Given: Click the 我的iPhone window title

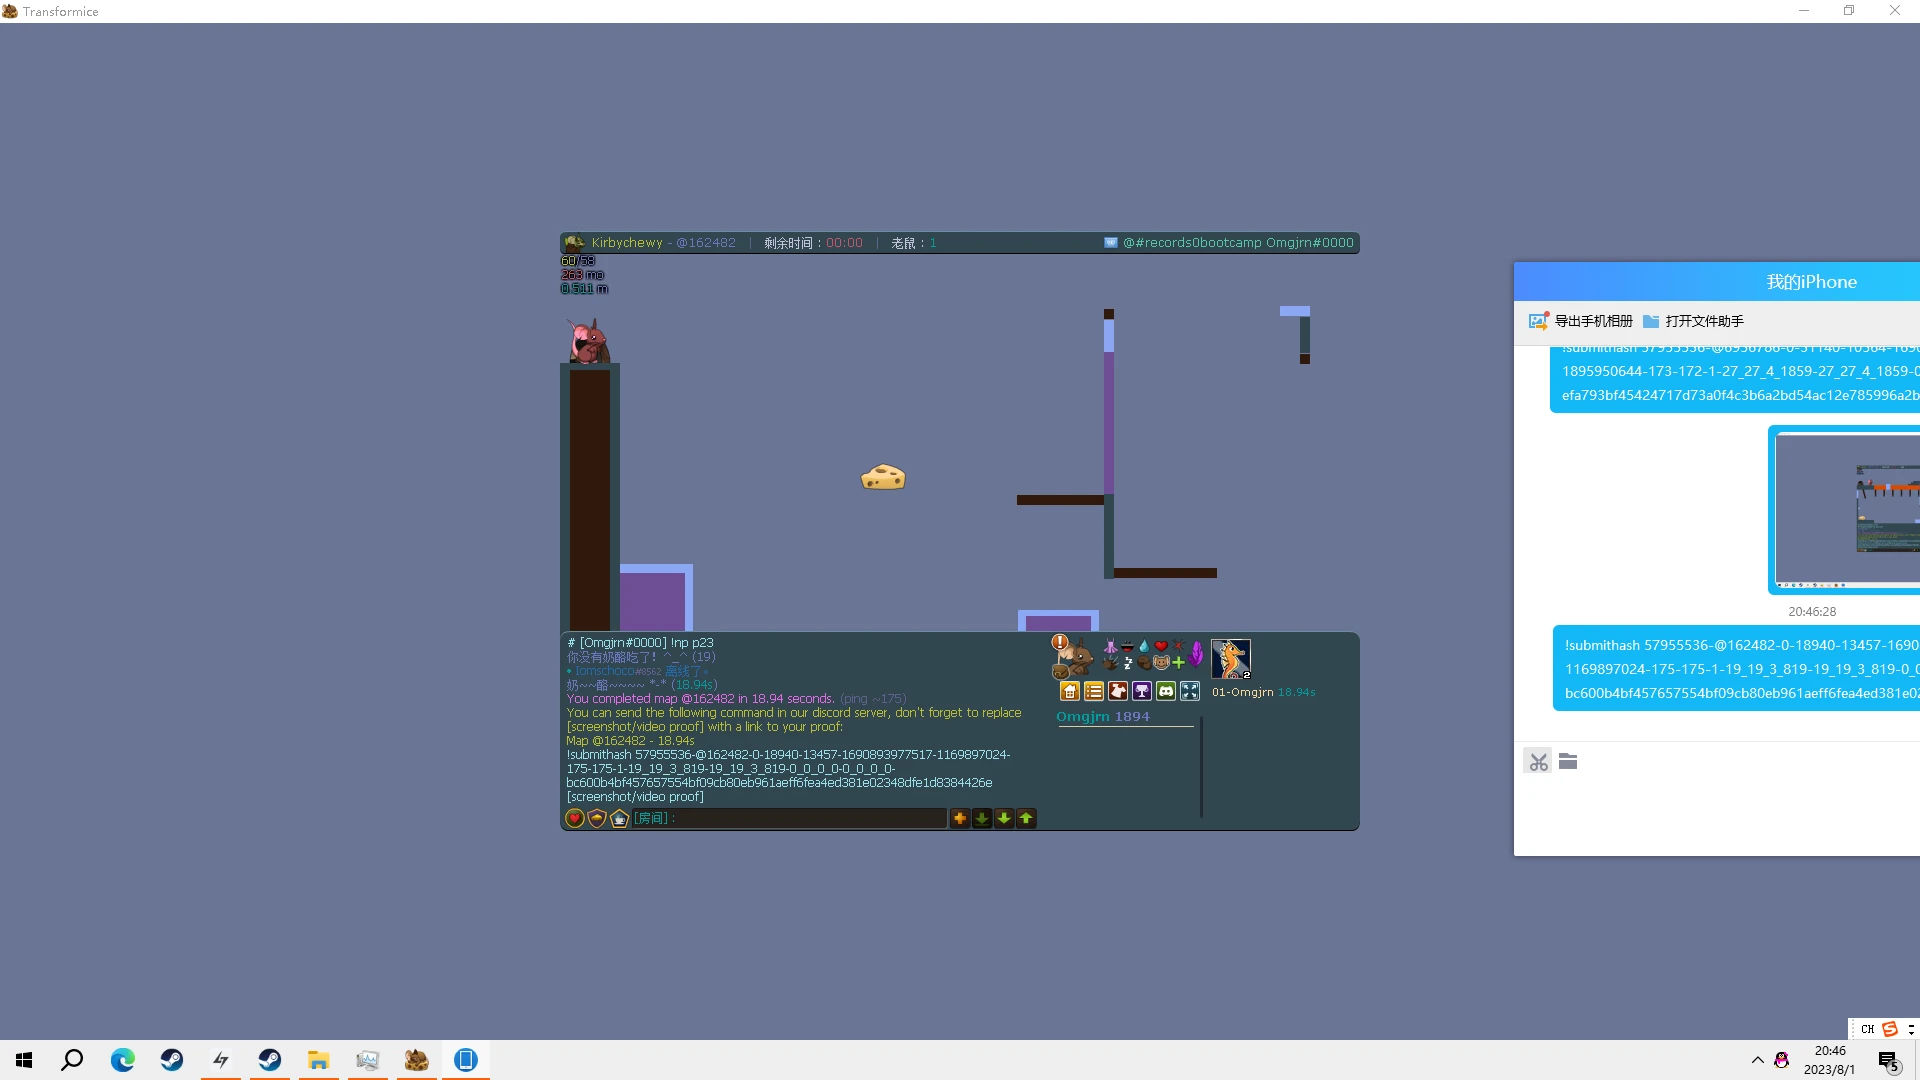Looking at the screenshot, I should click(x=1811, y=282).
